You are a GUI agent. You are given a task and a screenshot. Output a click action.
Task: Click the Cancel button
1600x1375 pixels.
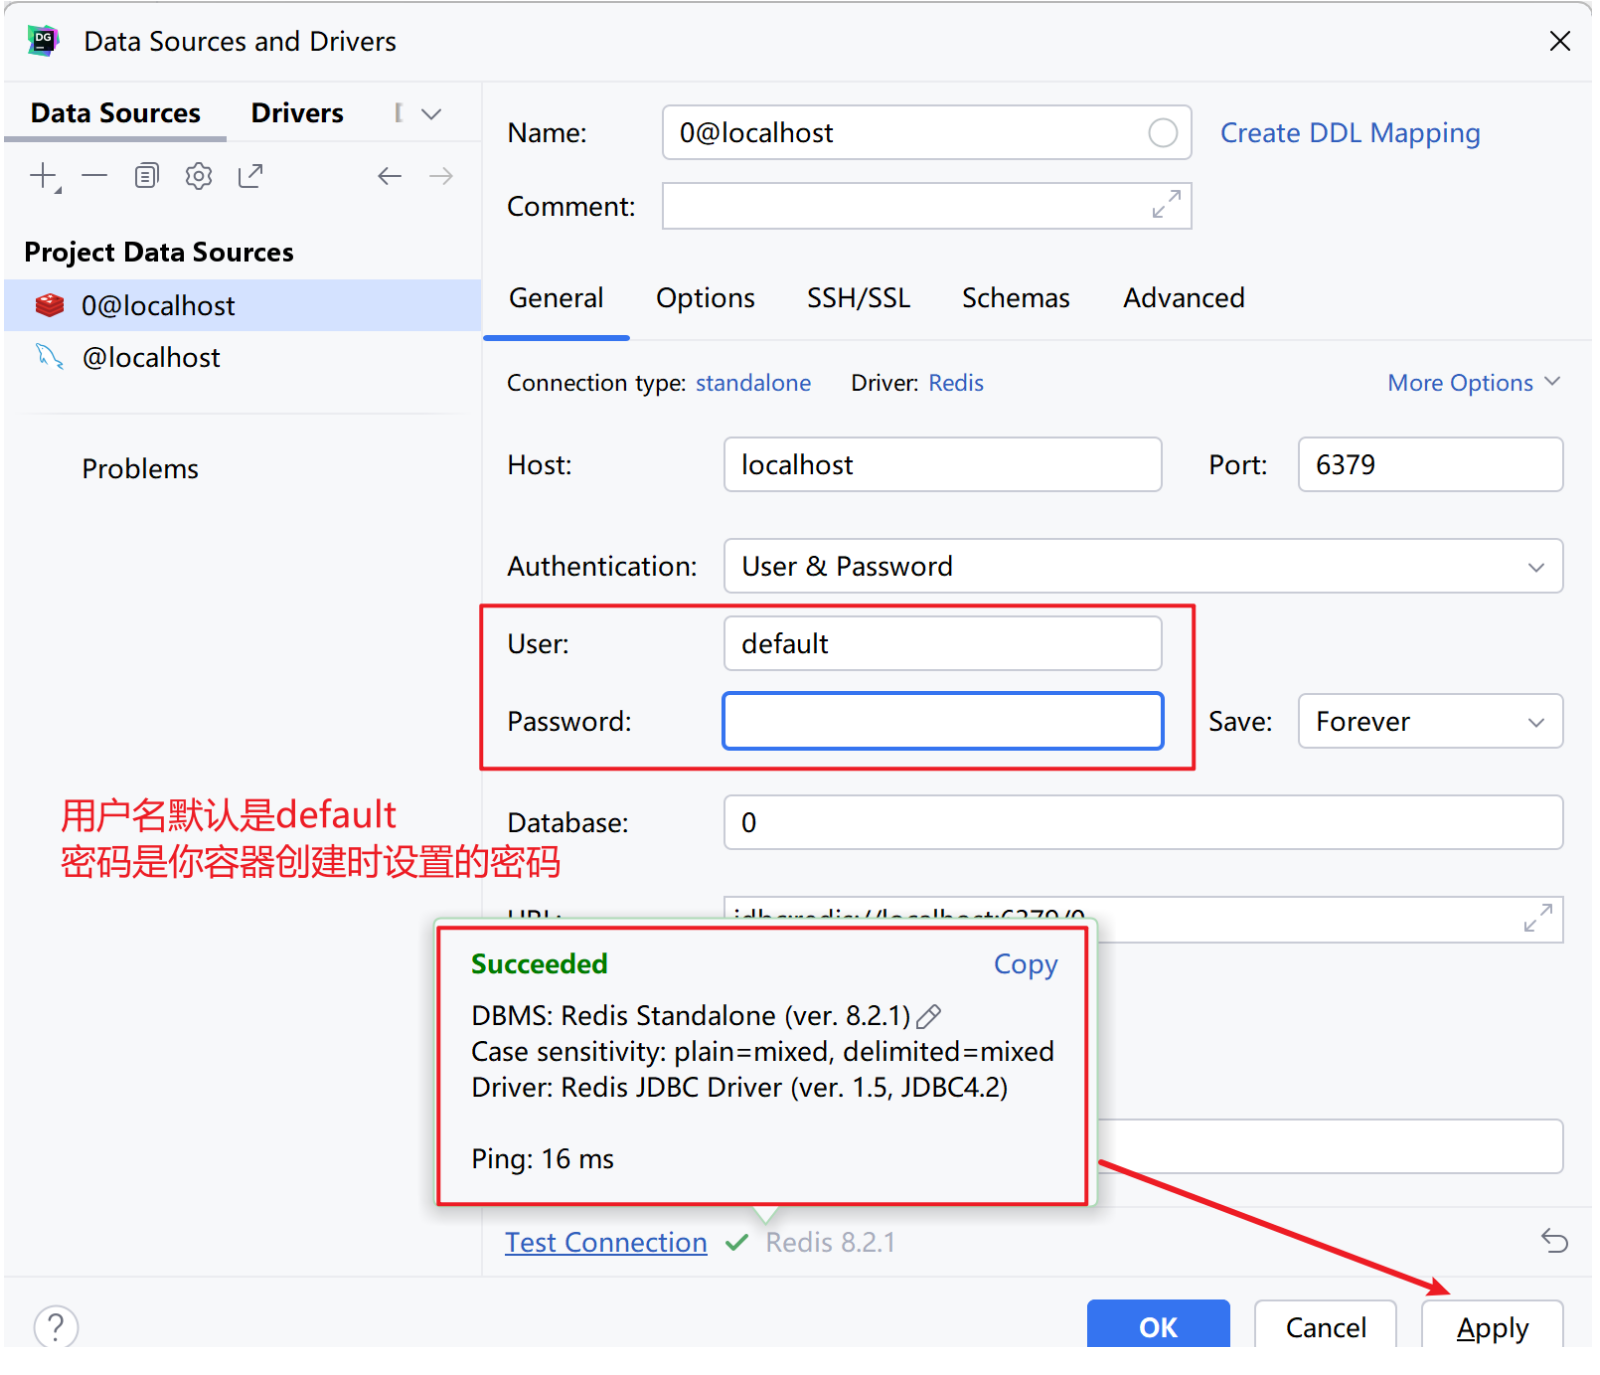(1325, 1324)
